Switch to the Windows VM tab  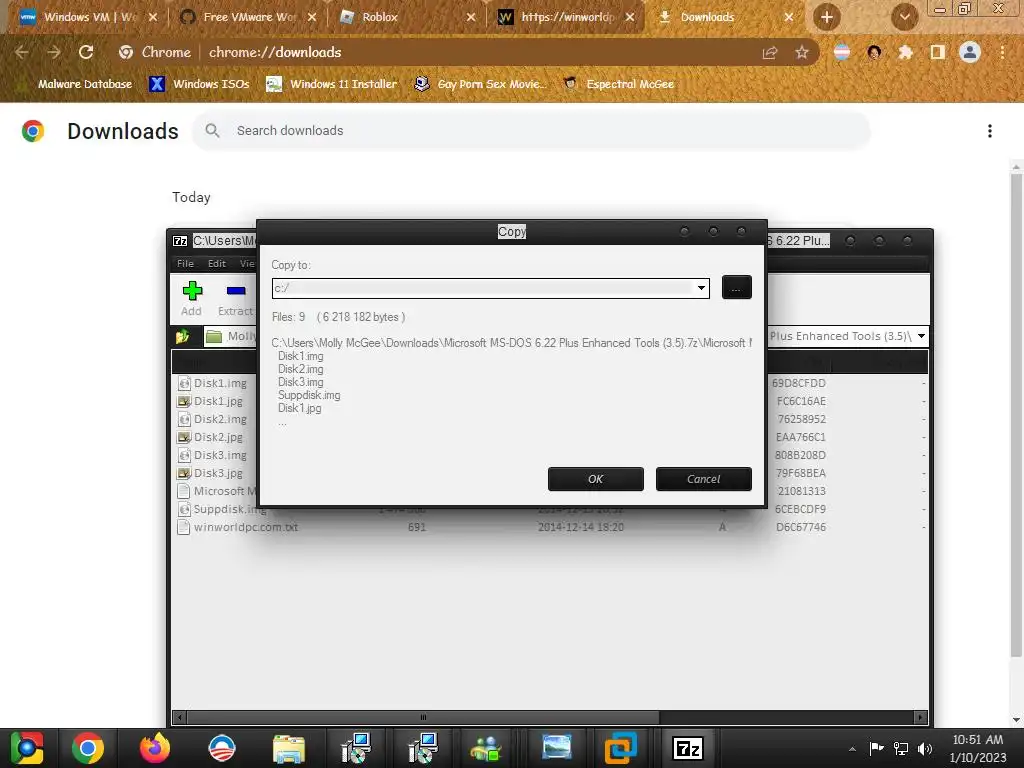click(89, 17)
